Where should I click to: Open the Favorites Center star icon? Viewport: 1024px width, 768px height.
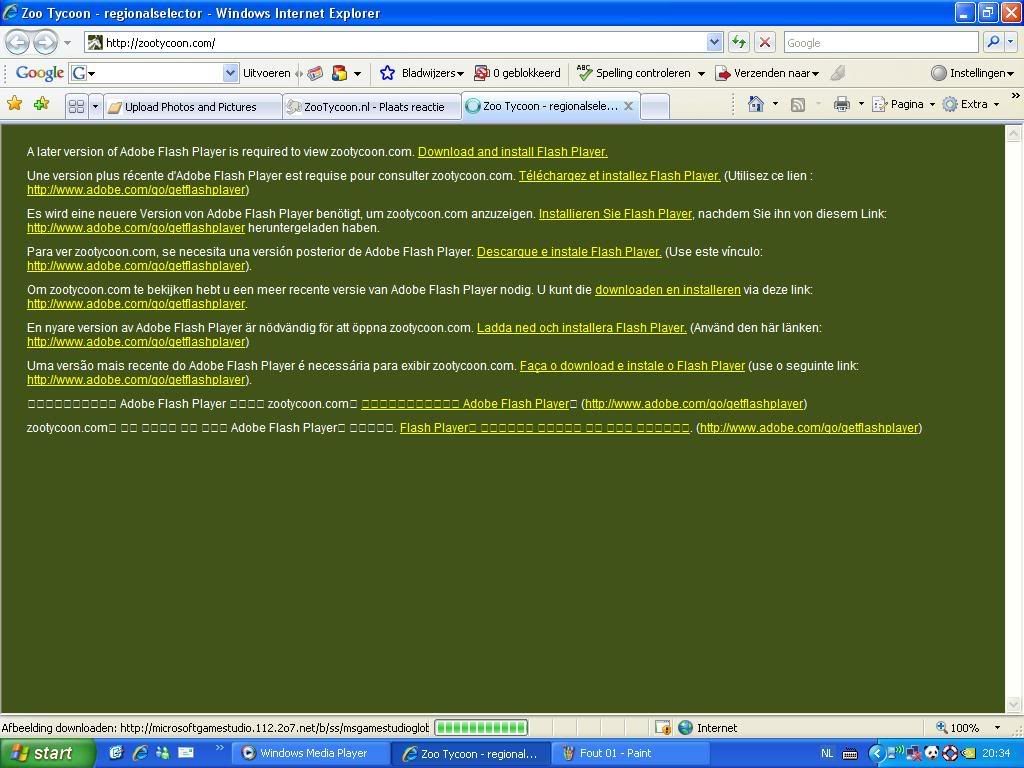point(15,104)
